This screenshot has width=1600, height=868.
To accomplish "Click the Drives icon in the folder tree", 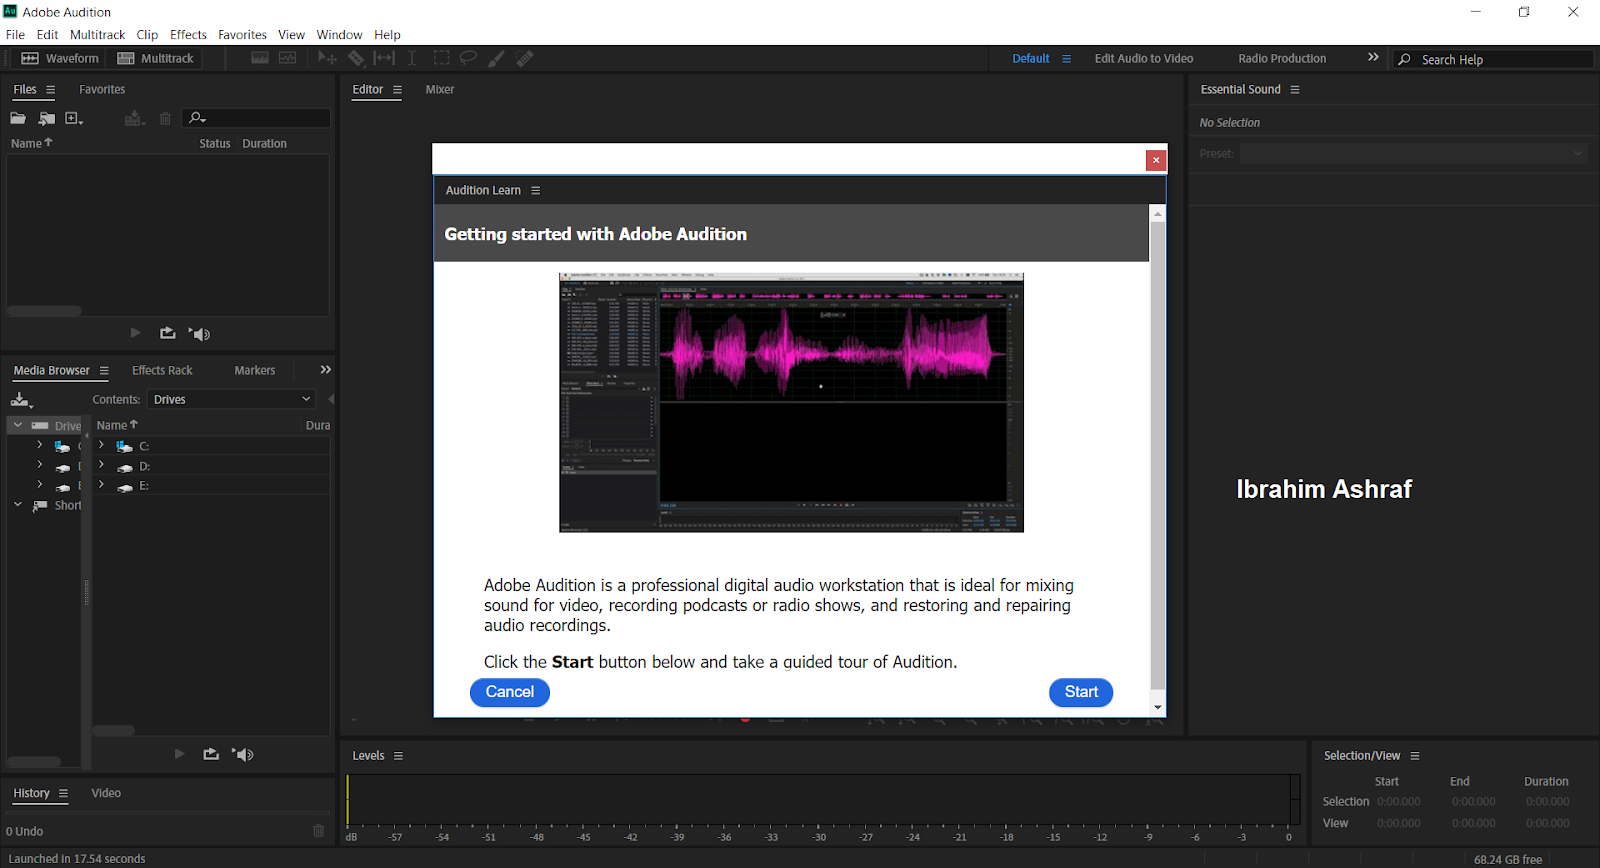I will pos(40,425).
